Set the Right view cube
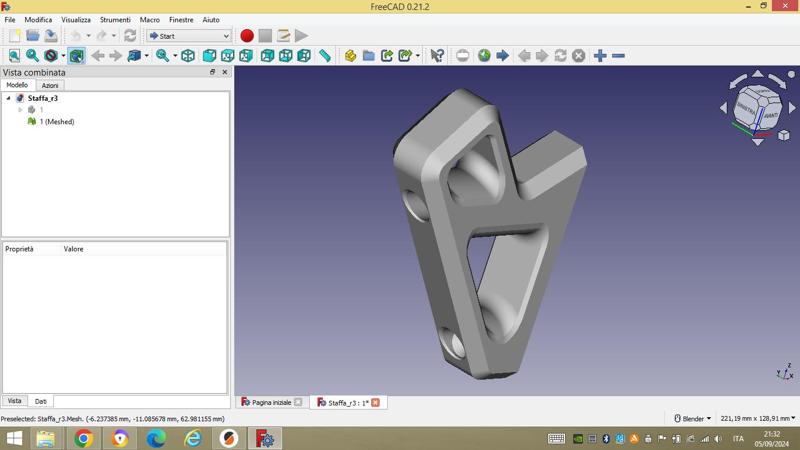This screenshot has height=450, width=800. [x=246, y=56]
